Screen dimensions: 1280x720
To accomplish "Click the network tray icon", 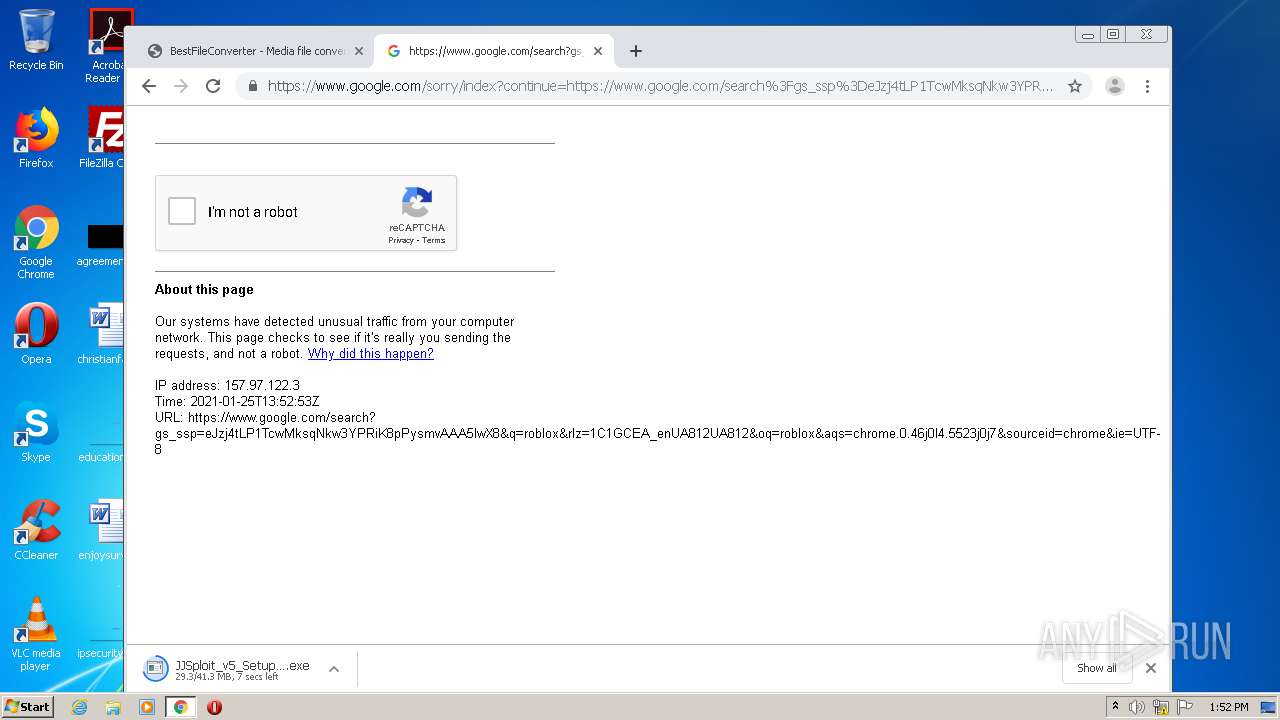I will 1161,707.
